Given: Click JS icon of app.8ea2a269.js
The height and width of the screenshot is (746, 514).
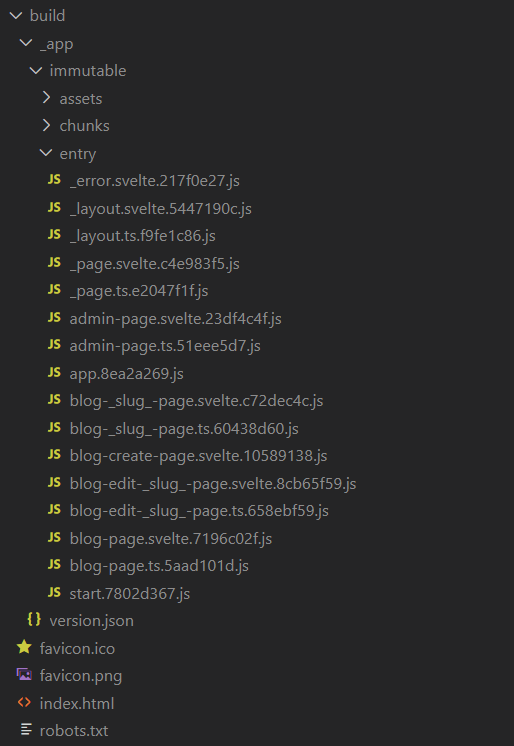Looking at the screenshot, I should coord(54,372).
